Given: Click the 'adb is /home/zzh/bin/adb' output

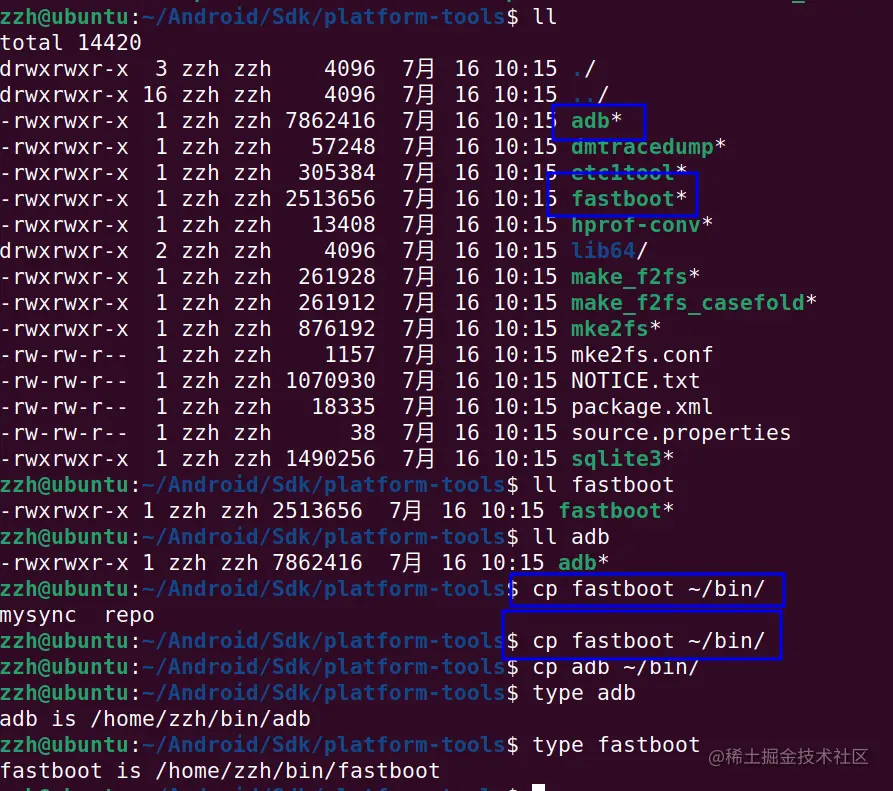Looking at the screenshot, I should click(x=155, y=719).
